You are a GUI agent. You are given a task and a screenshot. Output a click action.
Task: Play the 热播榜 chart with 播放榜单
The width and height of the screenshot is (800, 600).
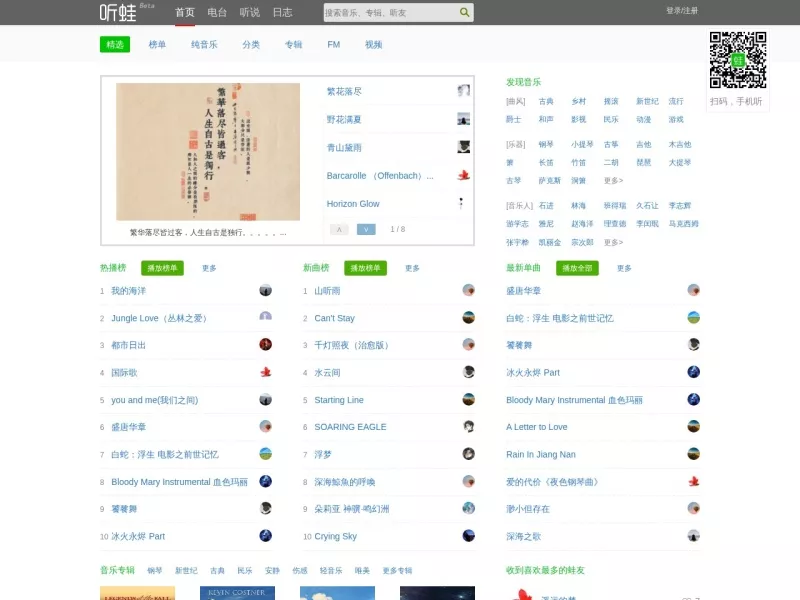[x=162, y=268]
